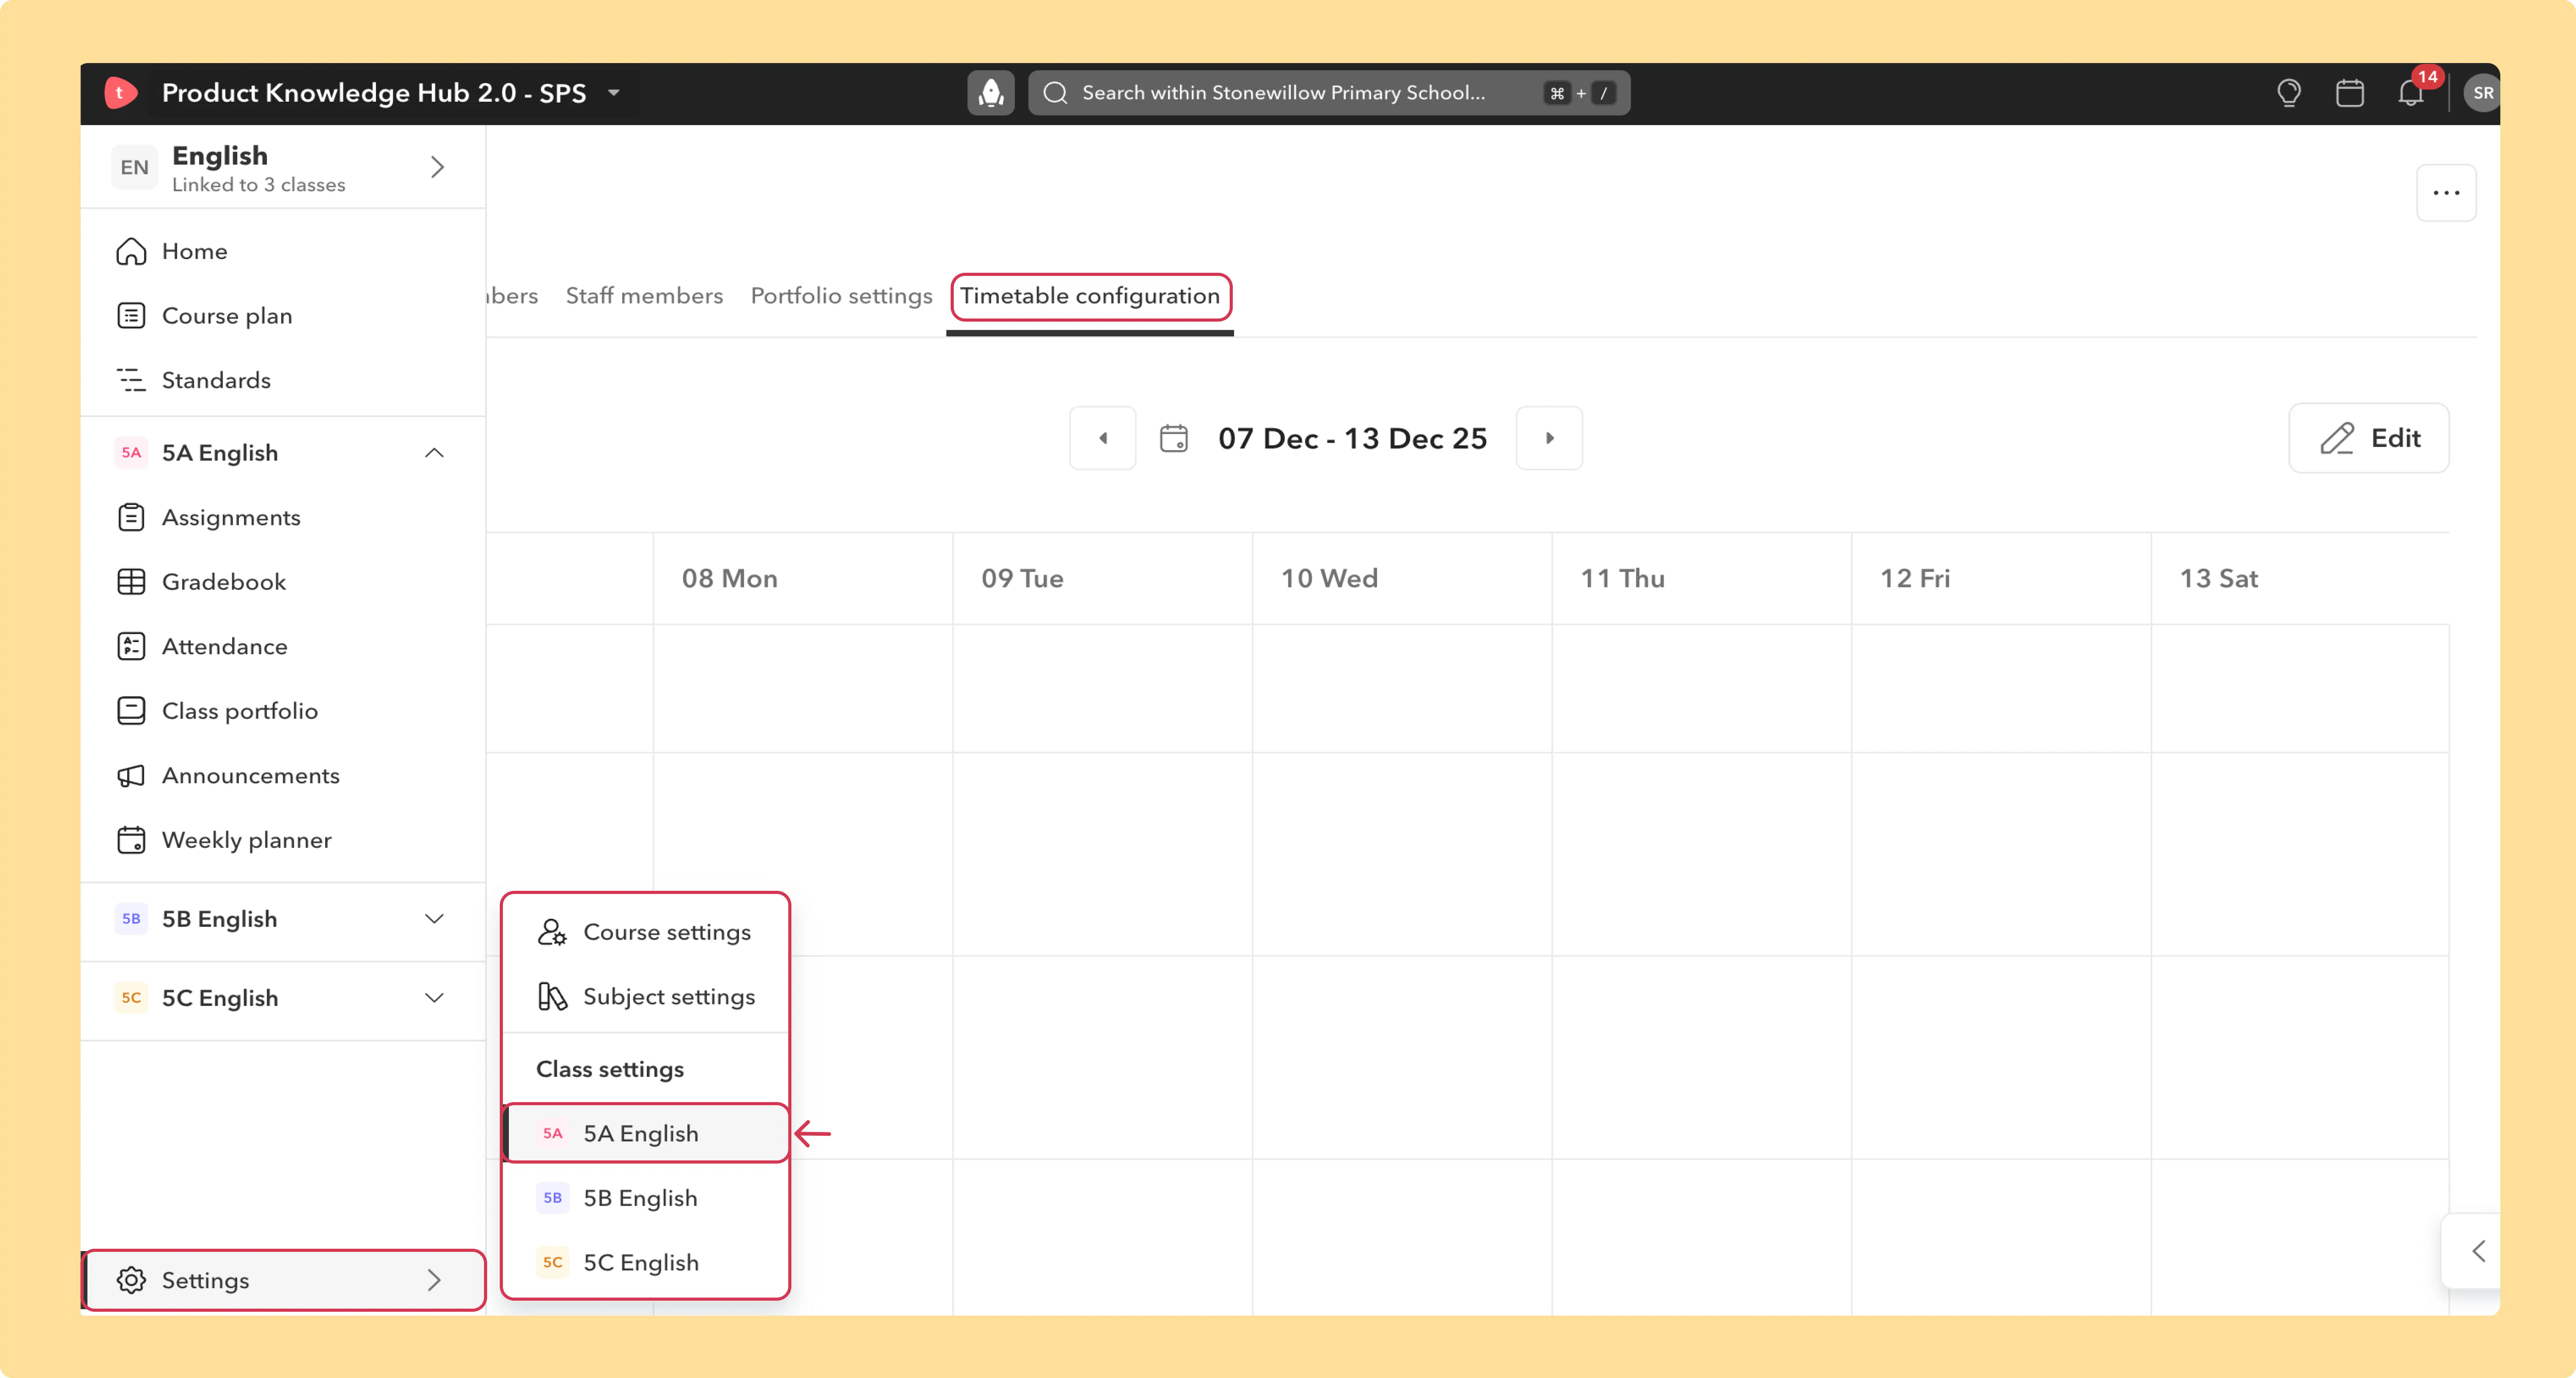Expand the 5C English section
Screen dimensions: 2576x1378
click(434, 998)
